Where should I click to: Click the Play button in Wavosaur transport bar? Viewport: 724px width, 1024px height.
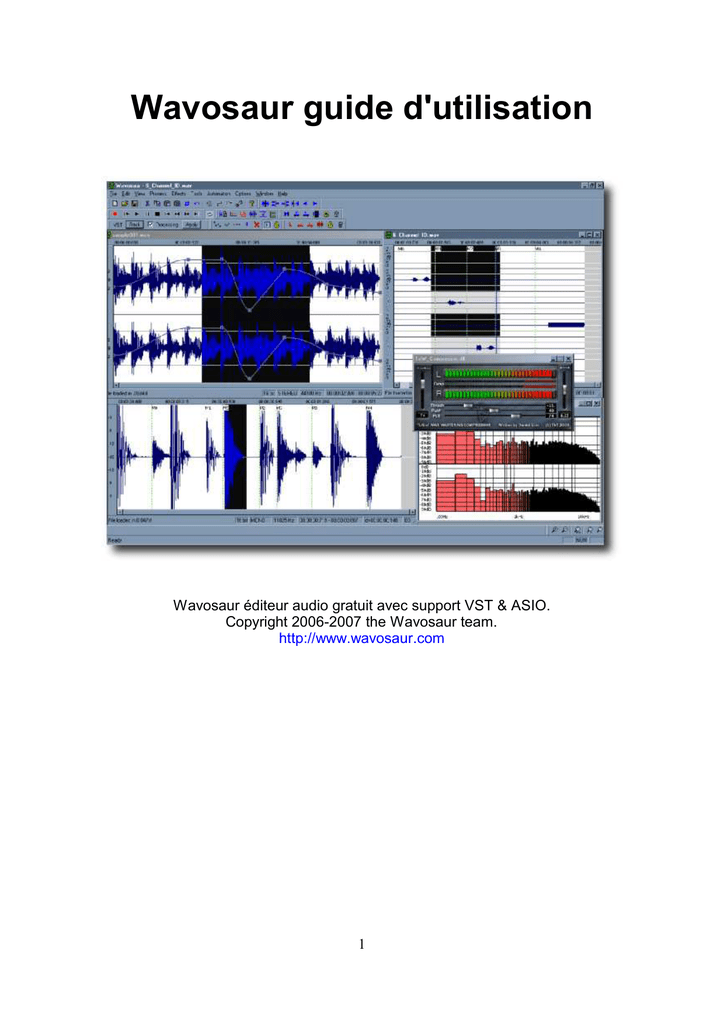[136, 214]
